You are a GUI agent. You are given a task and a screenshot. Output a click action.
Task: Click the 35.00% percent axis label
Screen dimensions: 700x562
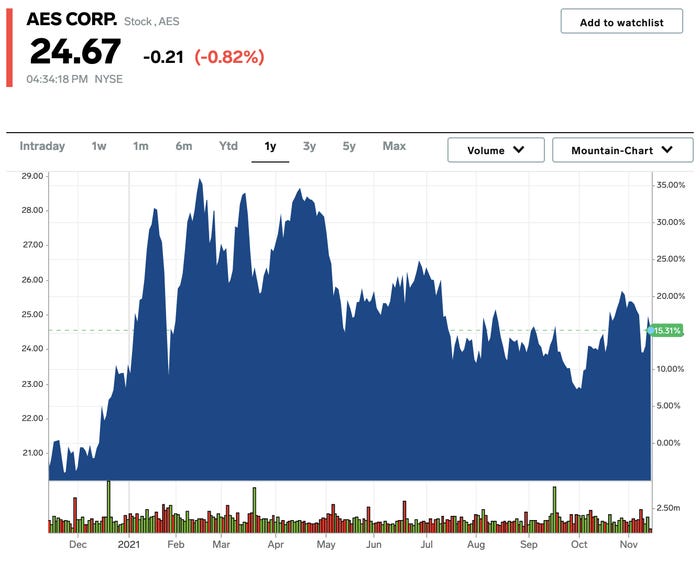pyautogui.click(x=671, y=185)
